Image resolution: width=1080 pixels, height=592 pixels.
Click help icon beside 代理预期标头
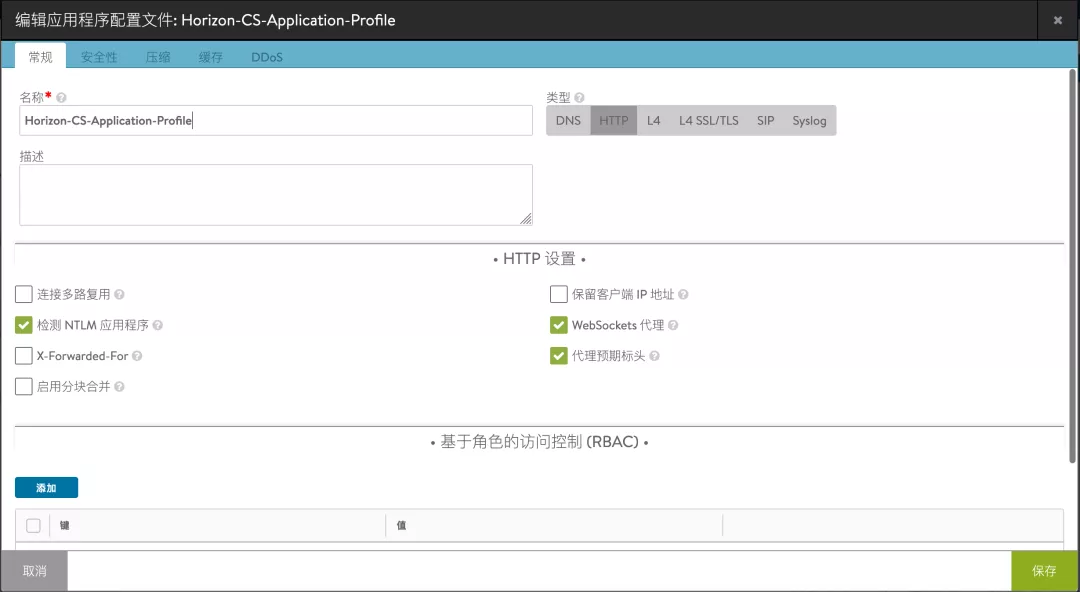654,356
